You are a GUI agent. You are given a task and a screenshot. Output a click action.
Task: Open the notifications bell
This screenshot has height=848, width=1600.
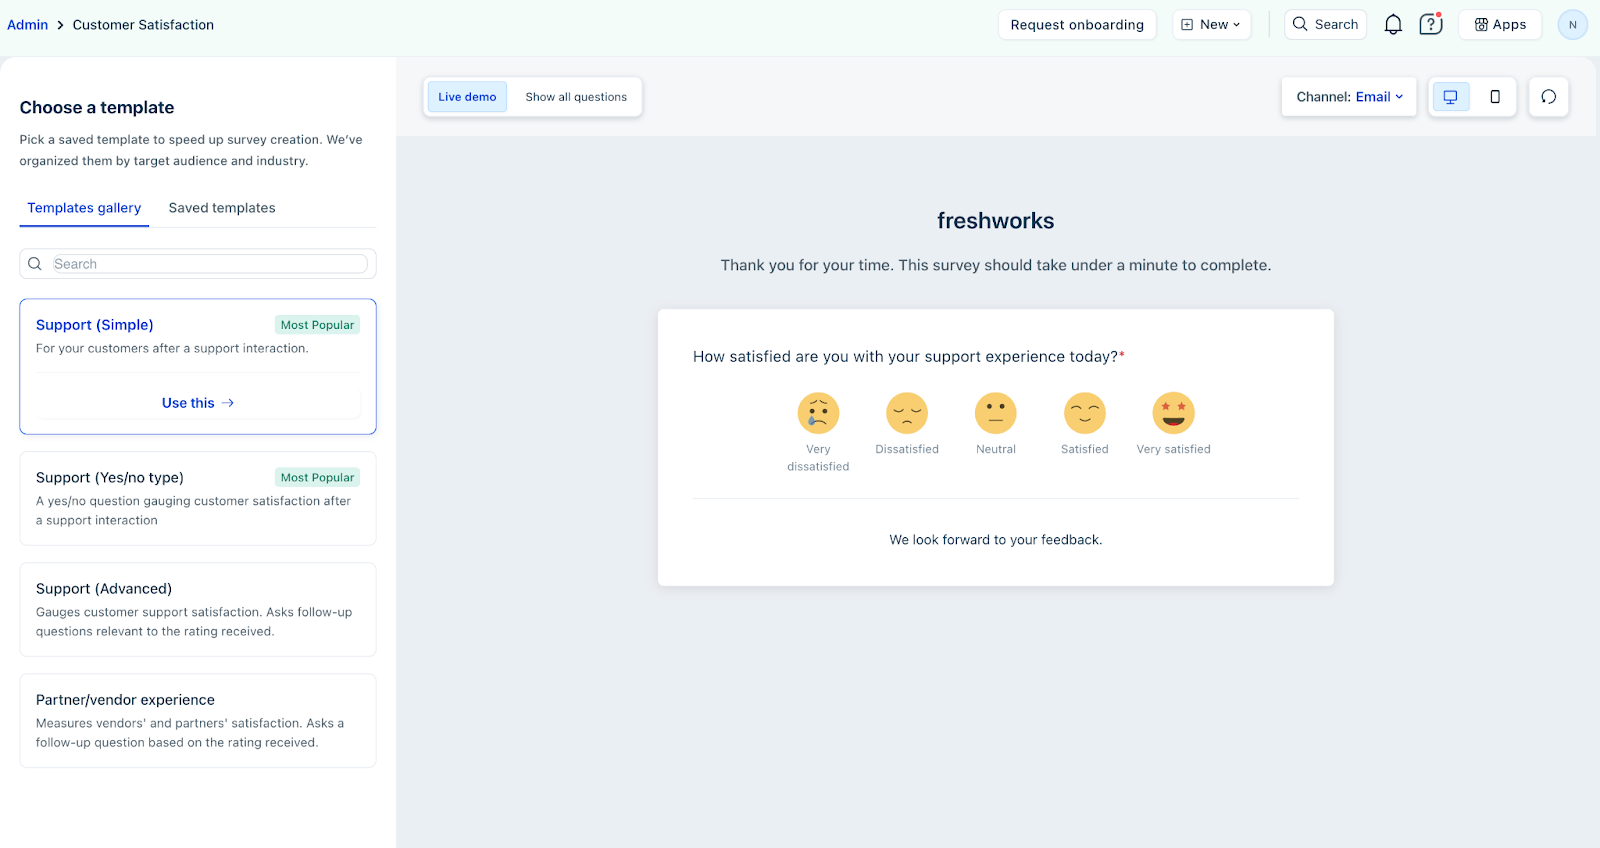1393,25
